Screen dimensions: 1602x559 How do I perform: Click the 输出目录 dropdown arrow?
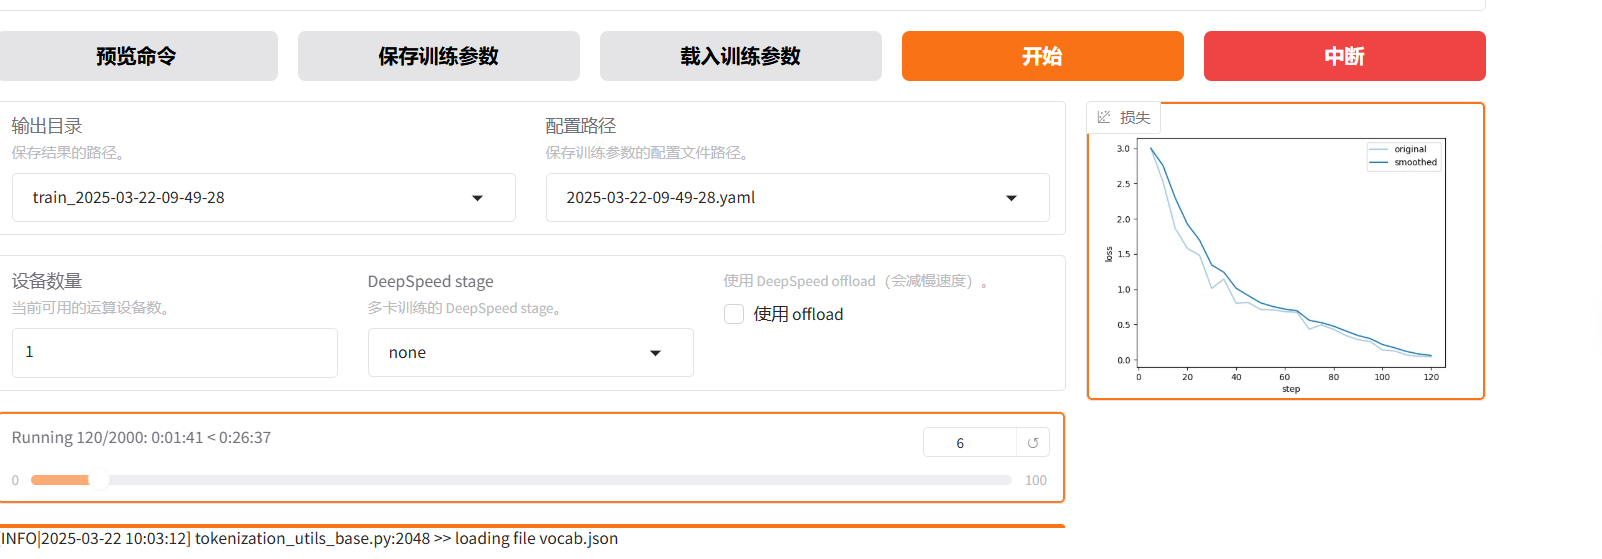coord(477,198)
